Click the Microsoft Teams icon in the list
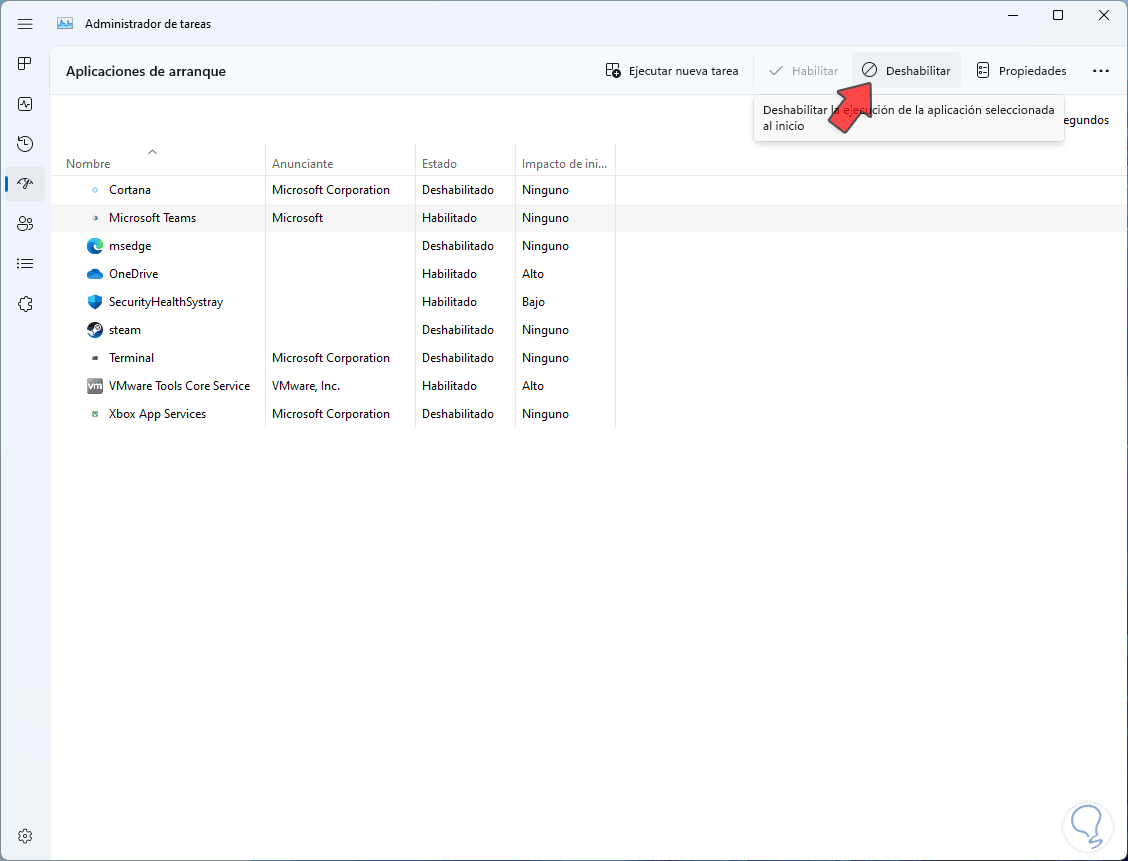 point(95,218)
